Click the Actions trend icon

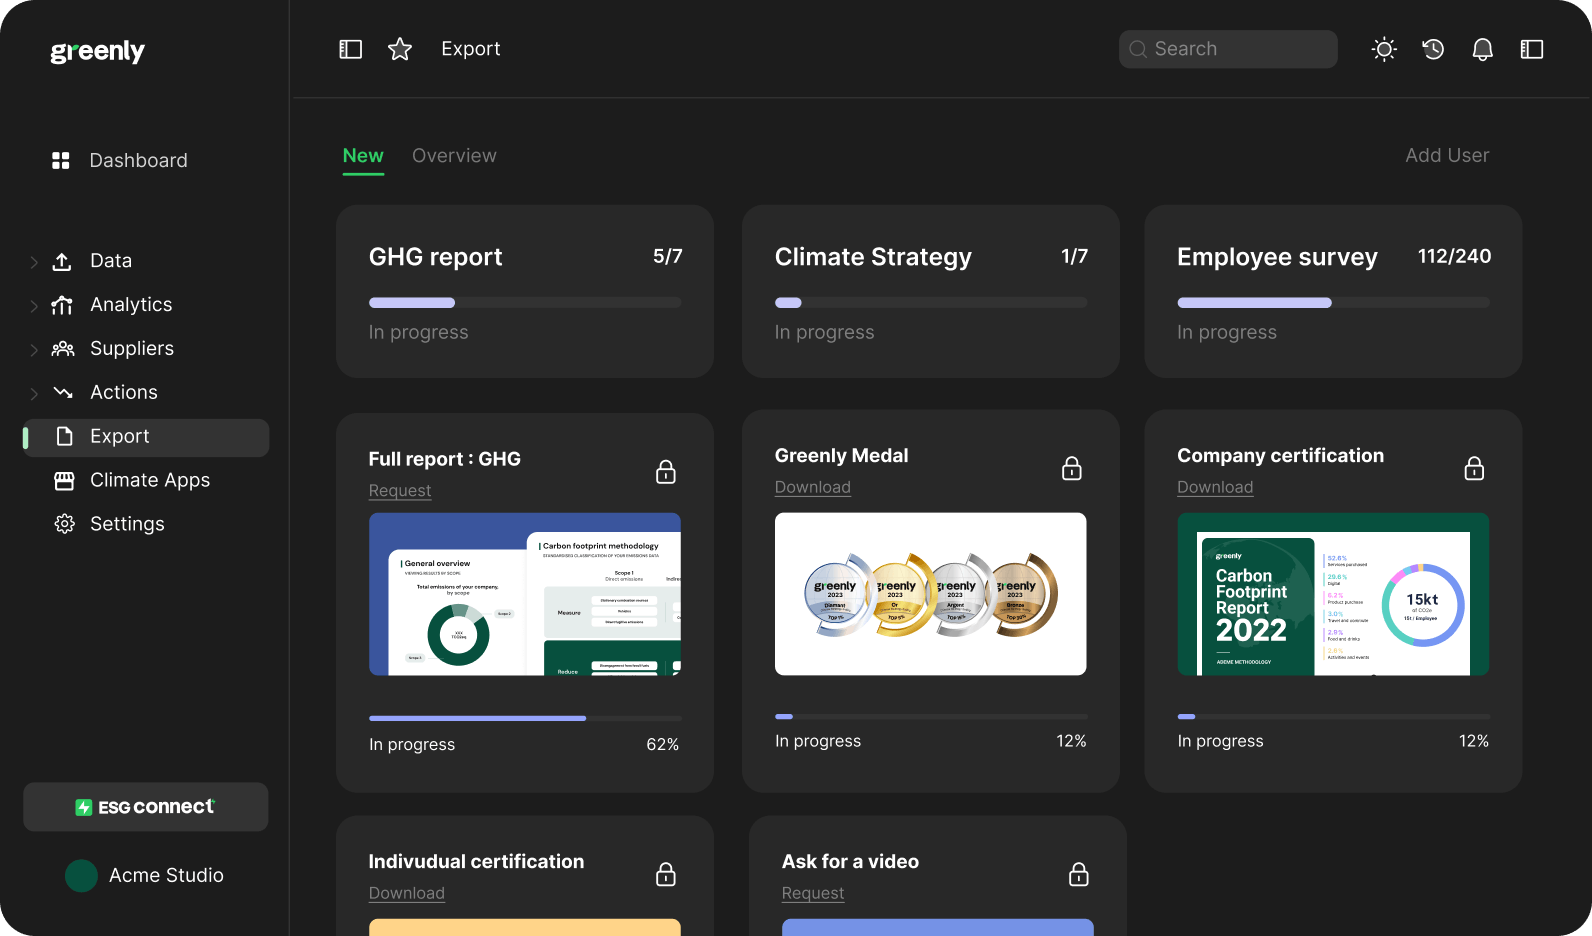coord(63,392)
